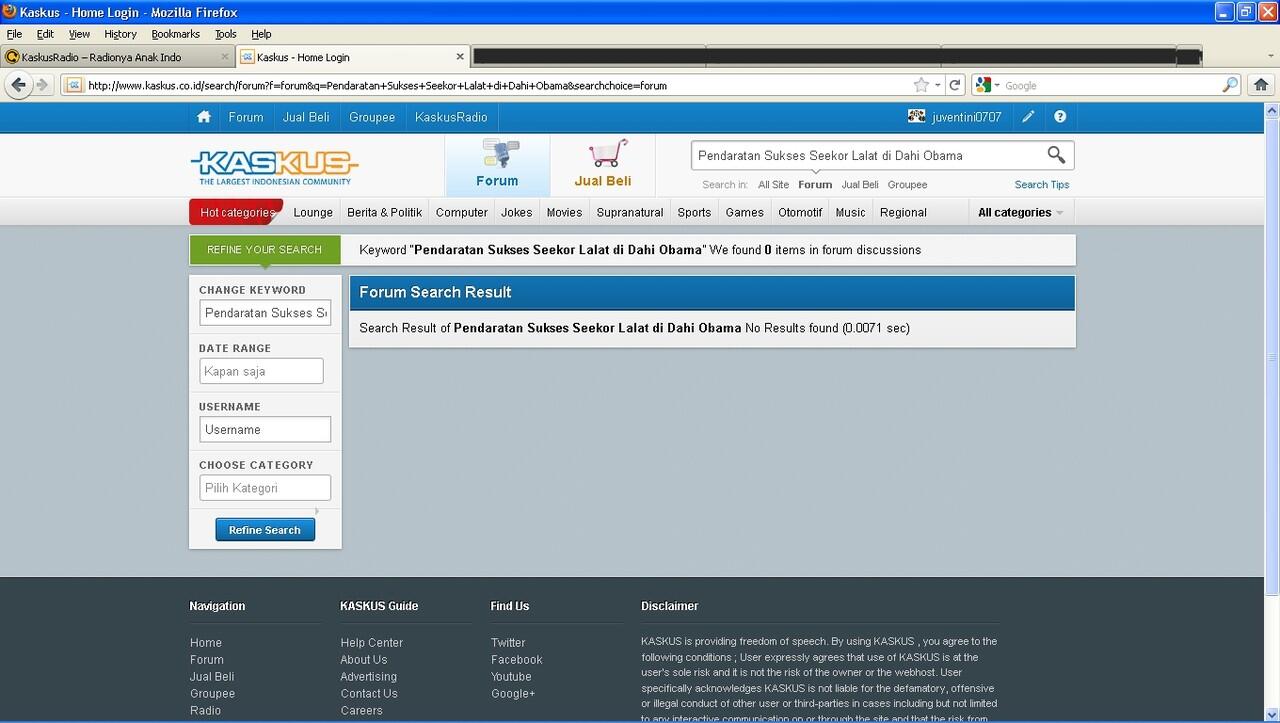Open the address bar history dropdown arrow
Screen dimensions: 1280x723
click(937, 86)
